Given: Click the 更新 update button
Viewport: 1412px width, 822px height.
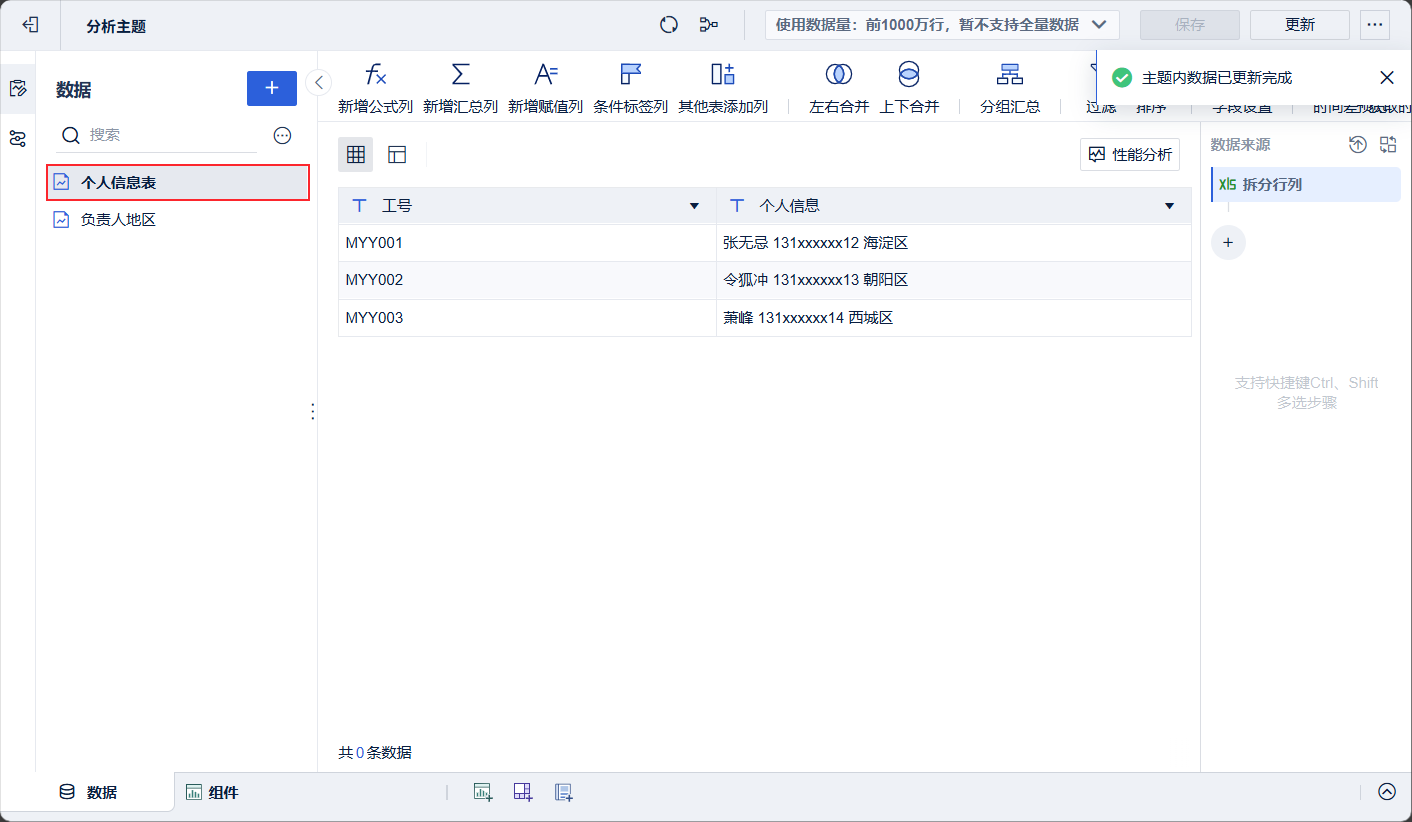Looking at the screenshot, I should click(1299, 24).
